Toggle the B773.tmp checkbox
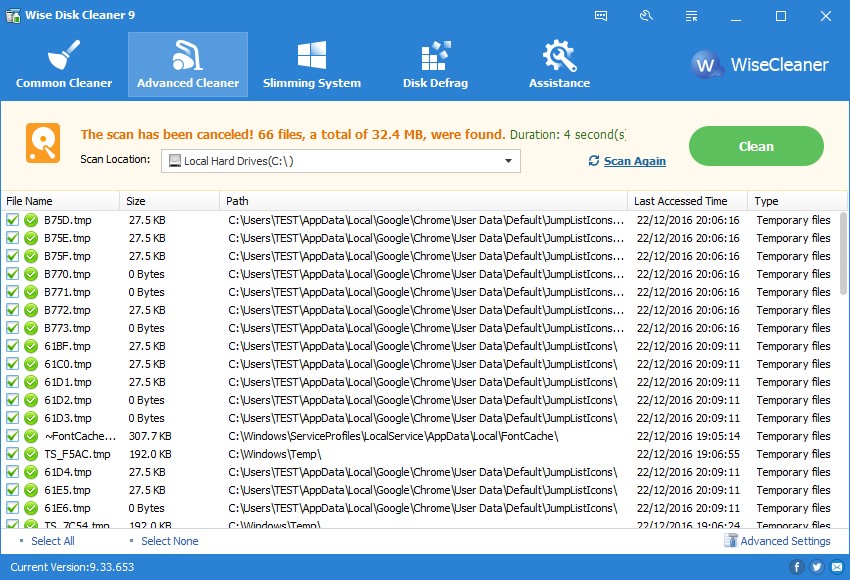 tap(12, 328)
